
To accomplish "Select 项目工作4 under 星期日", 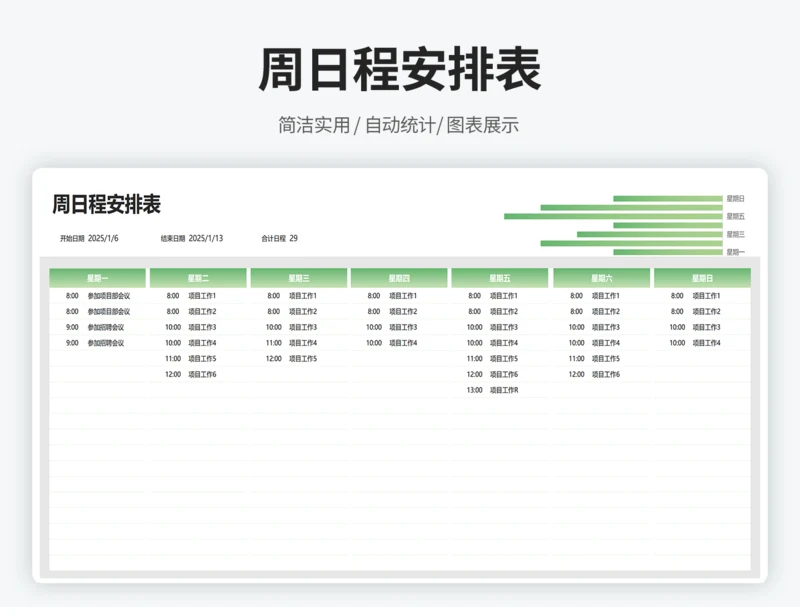I will click(707, 343).
